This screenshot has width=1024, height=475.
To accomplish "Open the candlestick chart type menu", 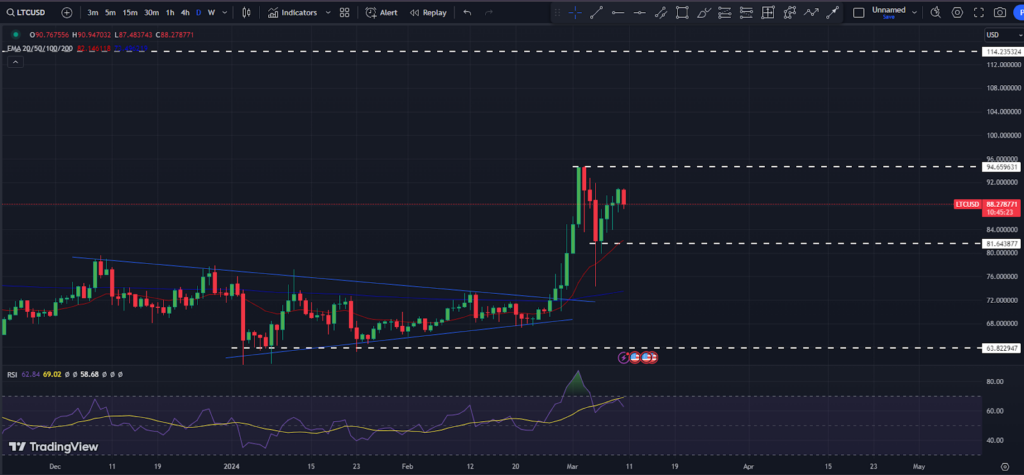I will (x=246, y=12).
